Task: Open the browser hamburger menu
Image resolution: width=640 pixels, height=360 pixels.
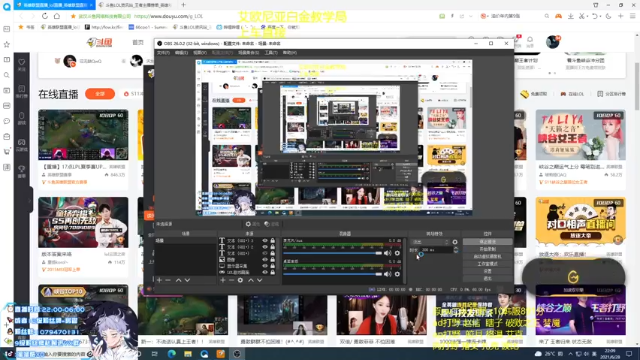Action: (x=632, y=16)
